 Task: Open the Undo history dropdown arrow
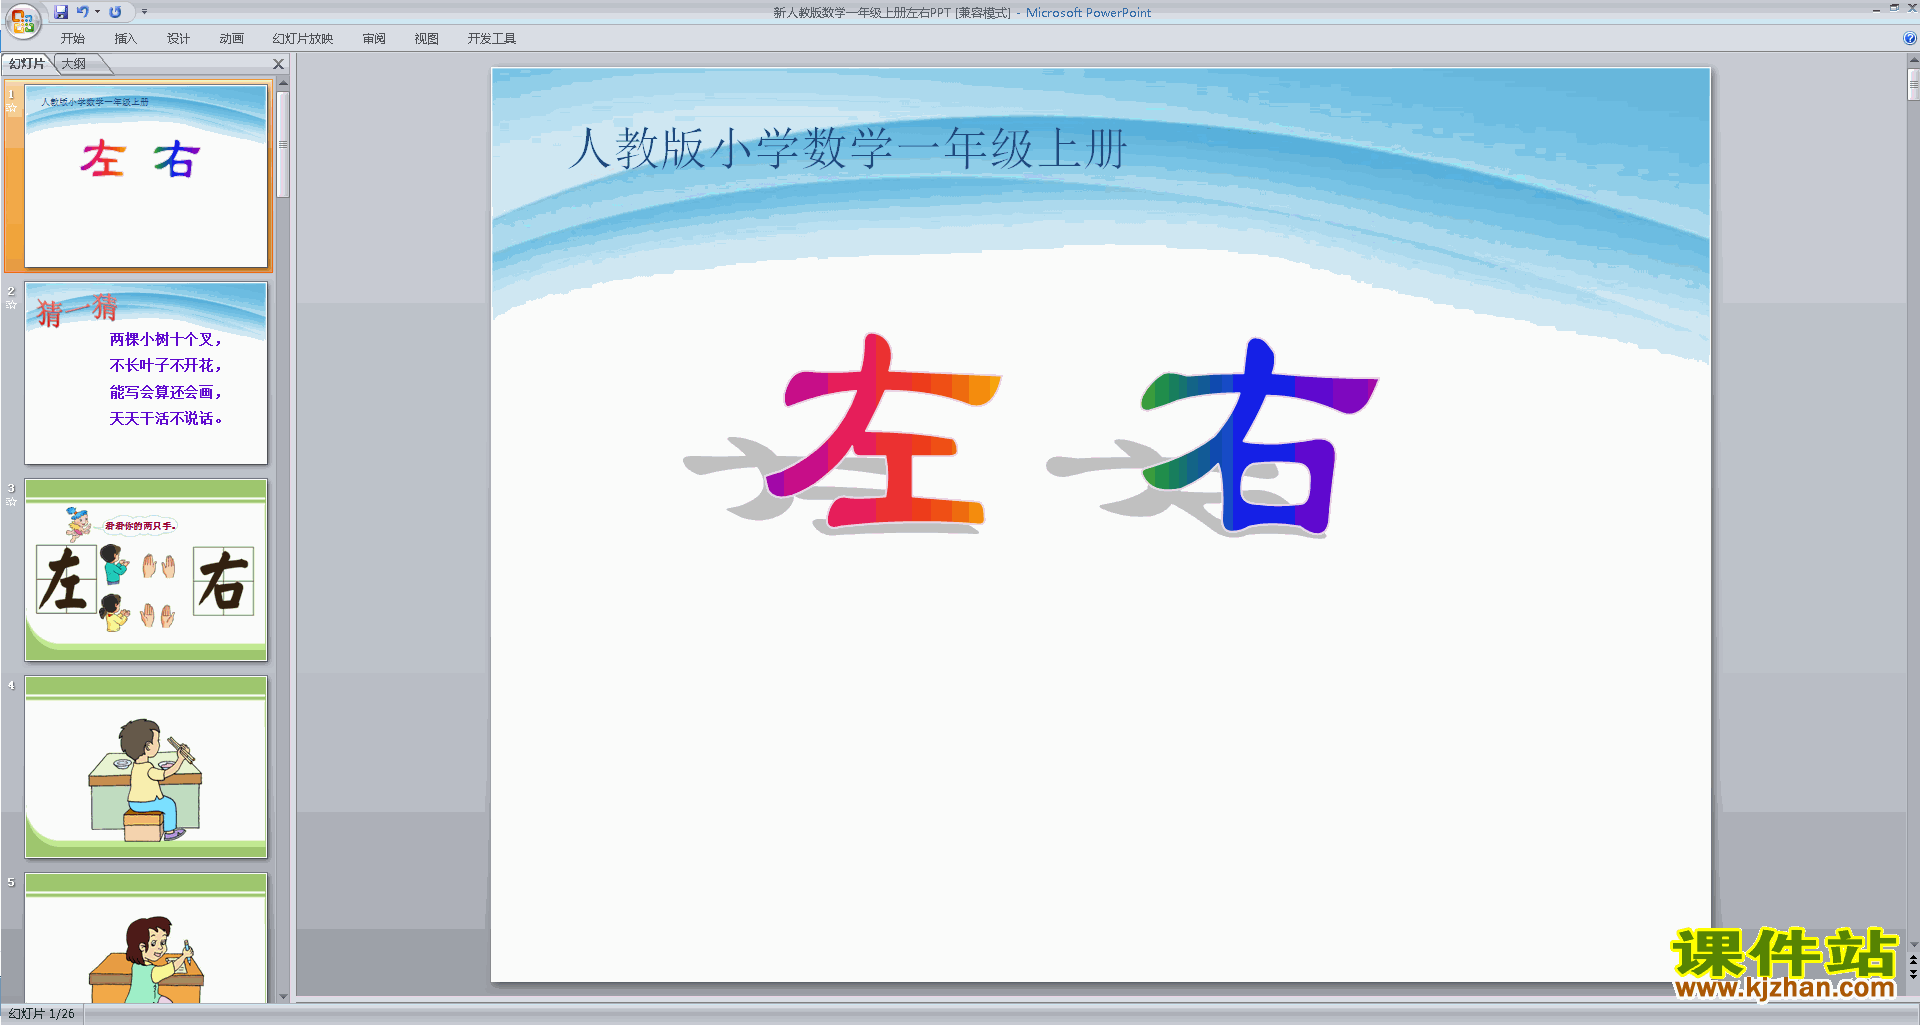coord(97,12)
